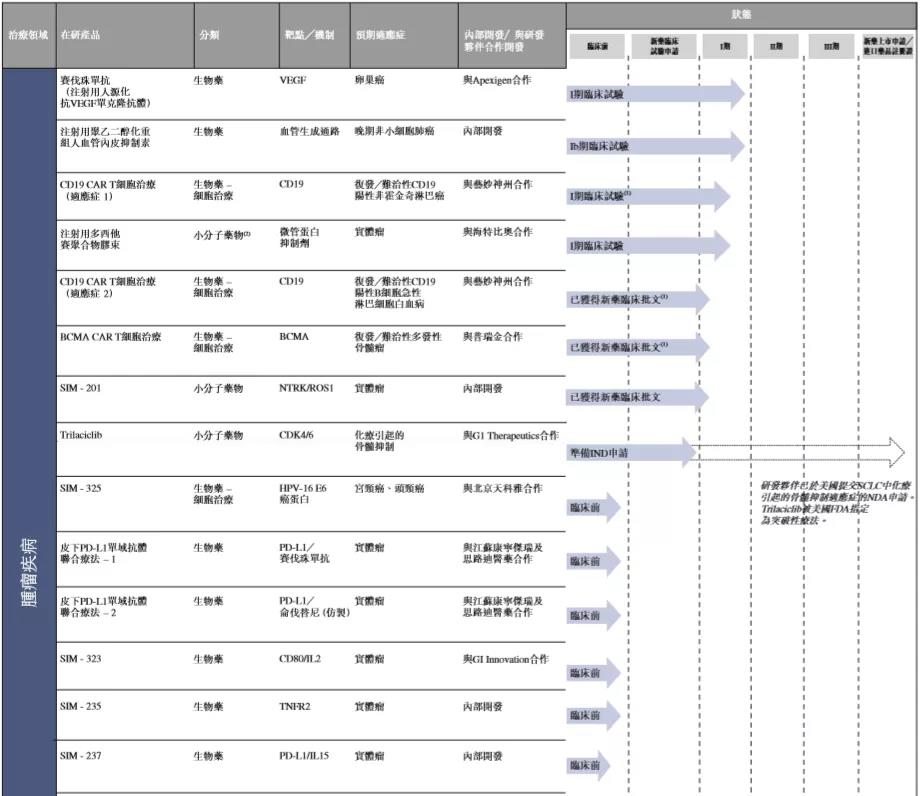Image resolution: width=920 pixels, height=796 pixels.
Task: Click the 復發/難治性多發性骨髓瘤 indication cell
Action: click(x=398, y=343)
